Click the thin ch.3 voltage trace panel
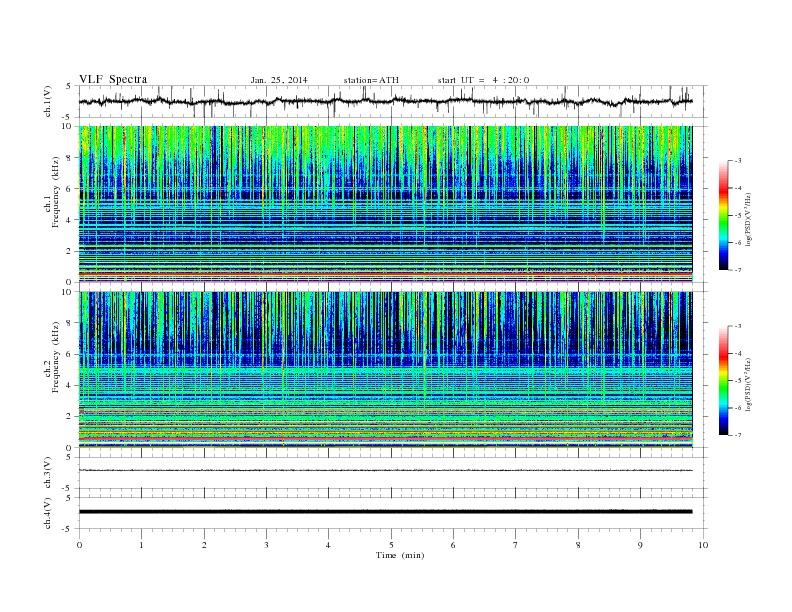The height and width of the screenshot is (612, 792). pos(393,473)
